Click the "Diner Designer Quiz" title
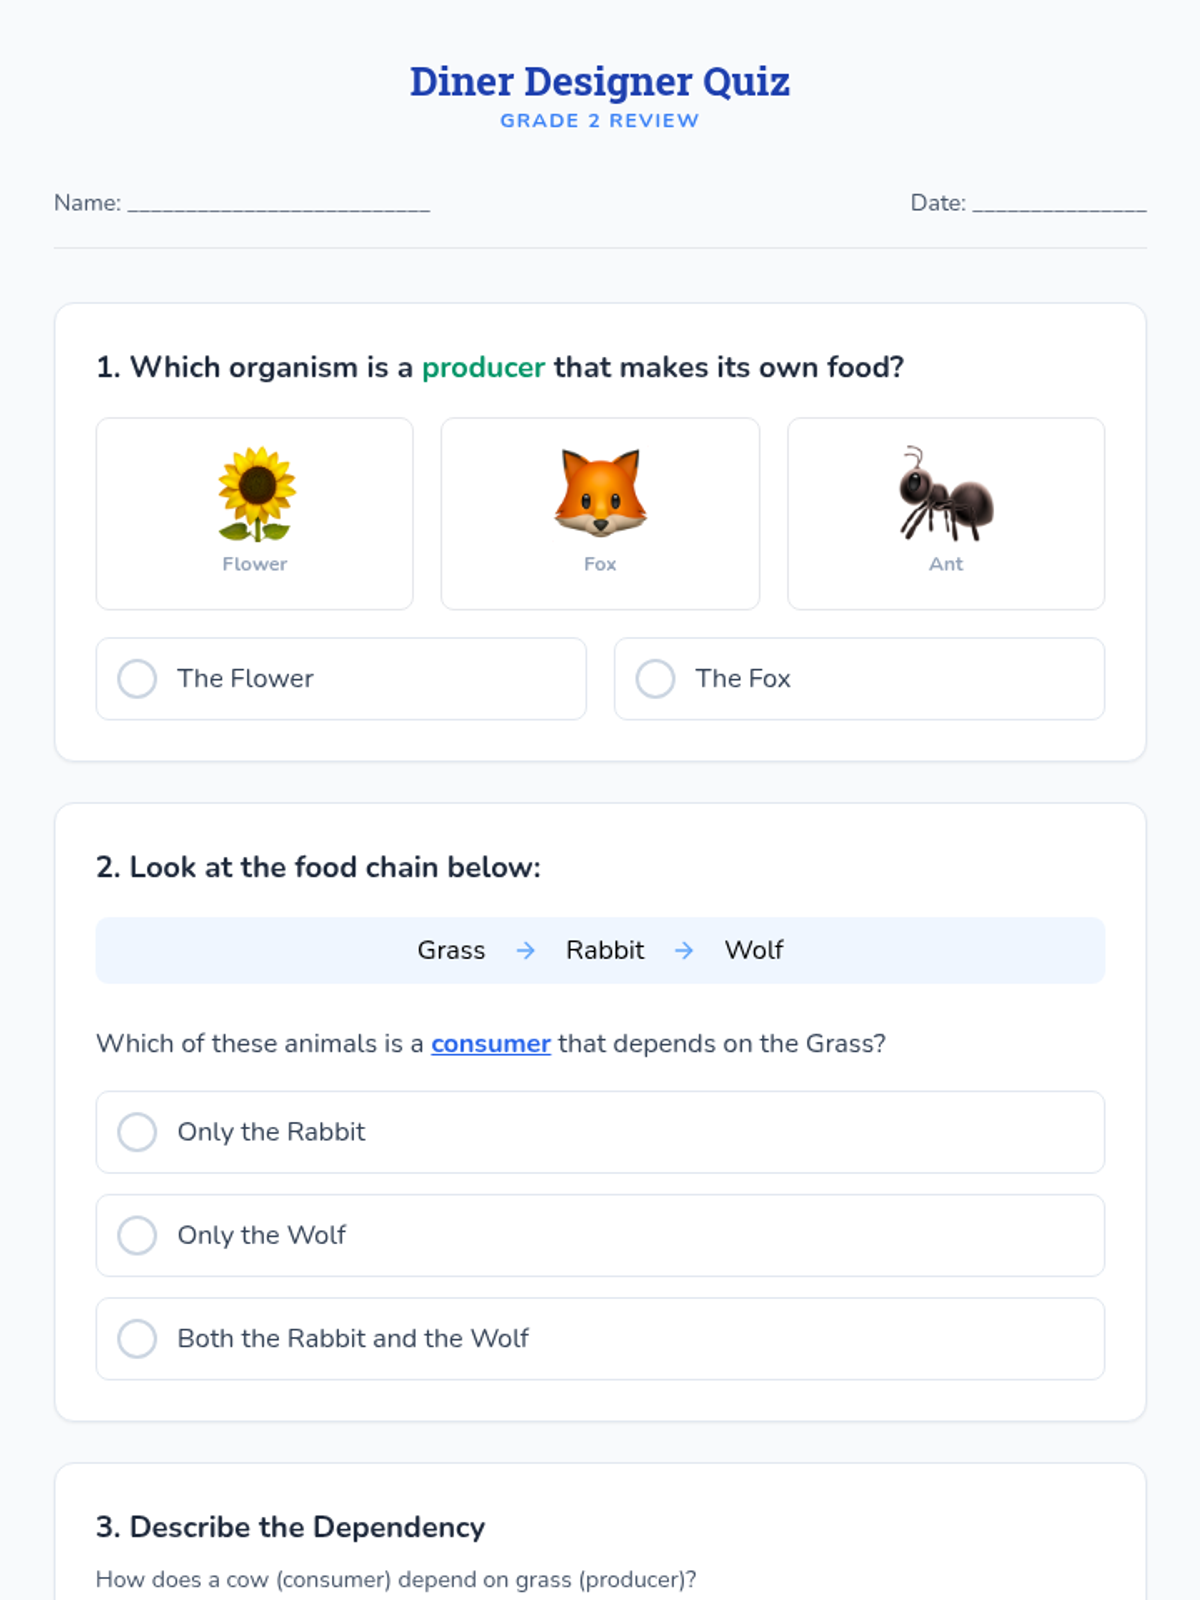 click(600, 82)
